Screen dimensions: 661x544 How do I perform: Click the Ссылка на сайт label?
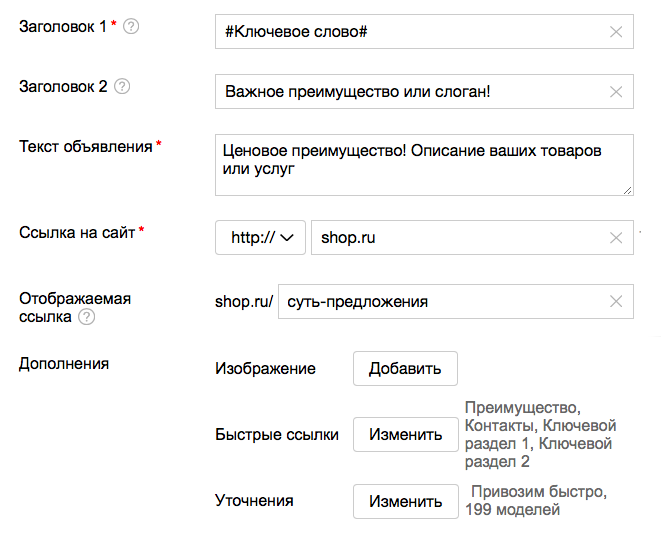point(77,232)
